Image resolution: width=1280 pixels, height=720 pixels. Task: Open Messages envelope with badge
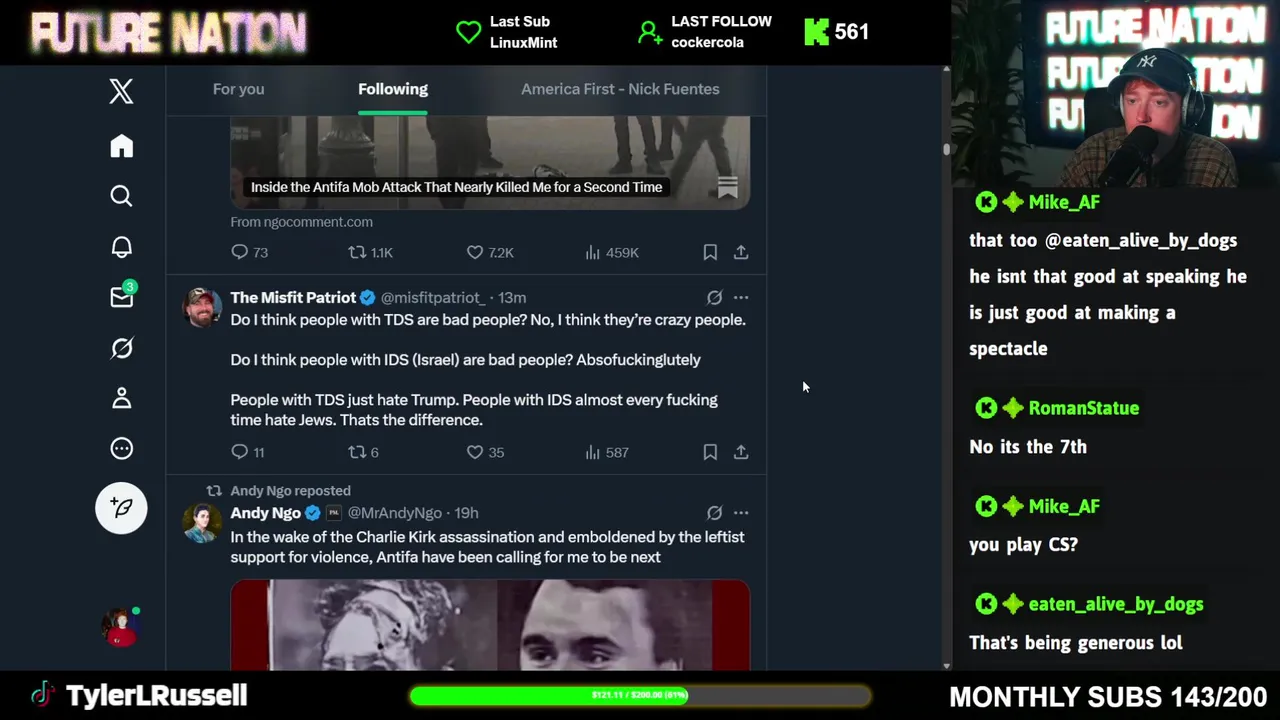pyautogui.click(x=121, y=297)
